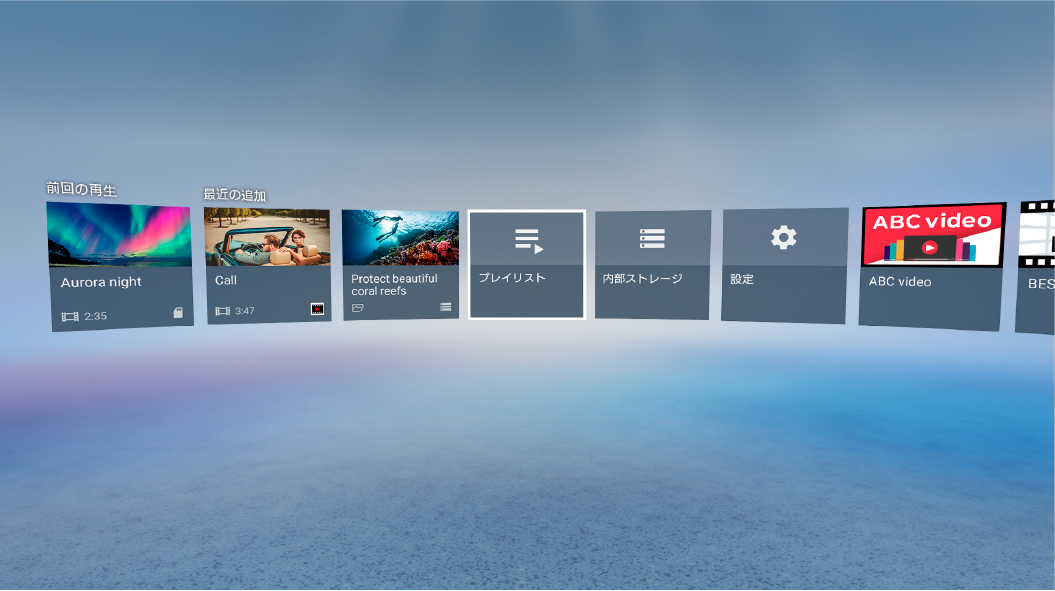The image size is (1055, 591).
Task: Open the Call video thumbnail
Action: click(267, 238)
